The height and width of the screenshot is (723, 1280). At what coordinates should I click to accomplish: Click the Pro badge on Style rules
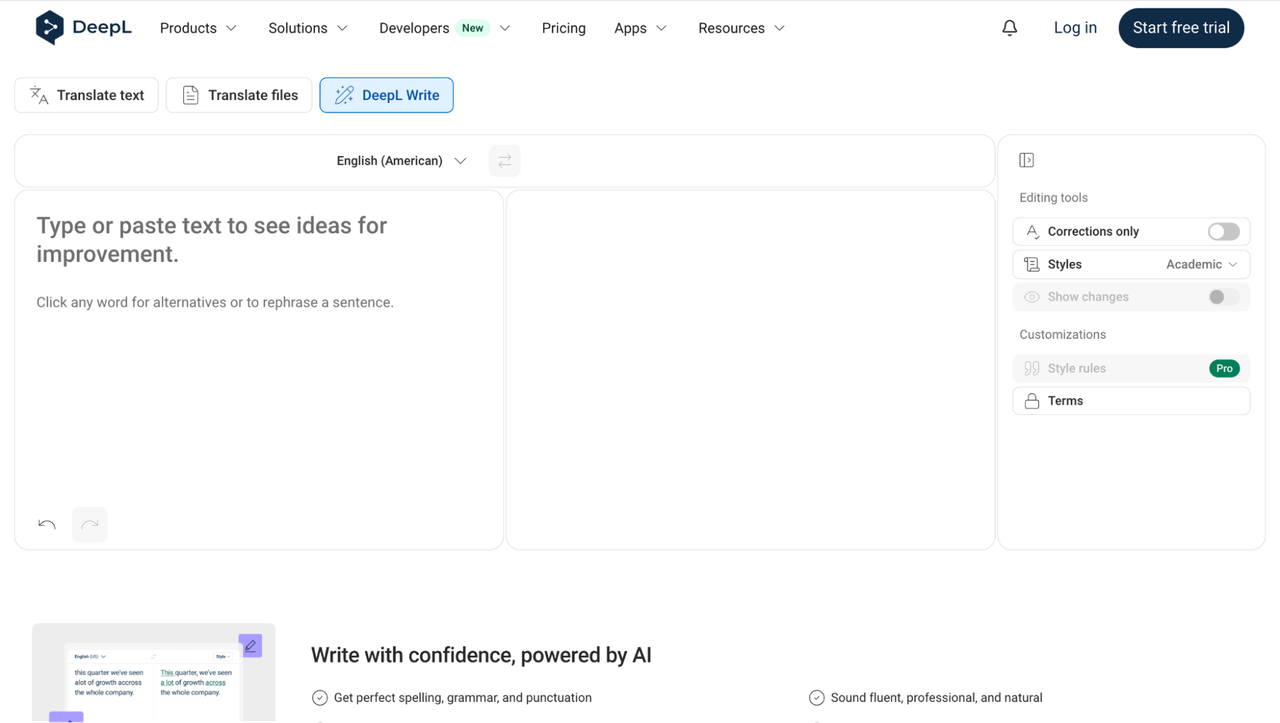tap(1224, 369)
